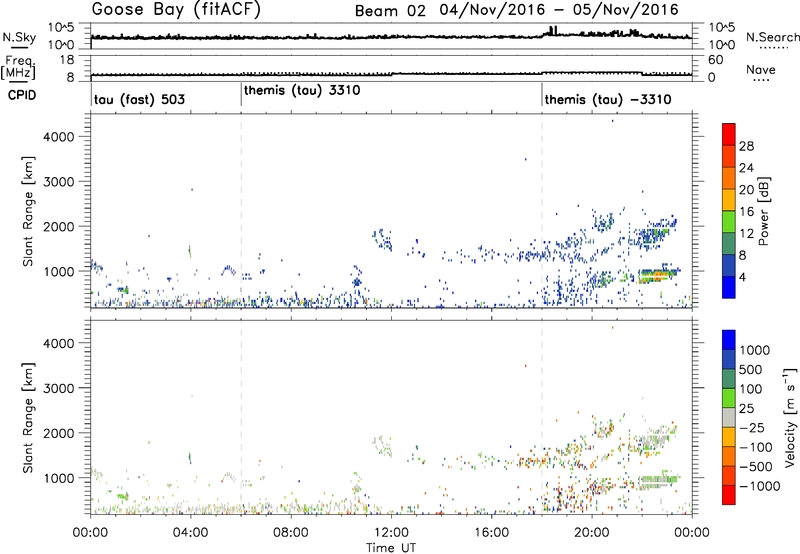The image size is (800, 554).
Task: Click the 'N.Sky' legend label
Action: click(19, 37)
